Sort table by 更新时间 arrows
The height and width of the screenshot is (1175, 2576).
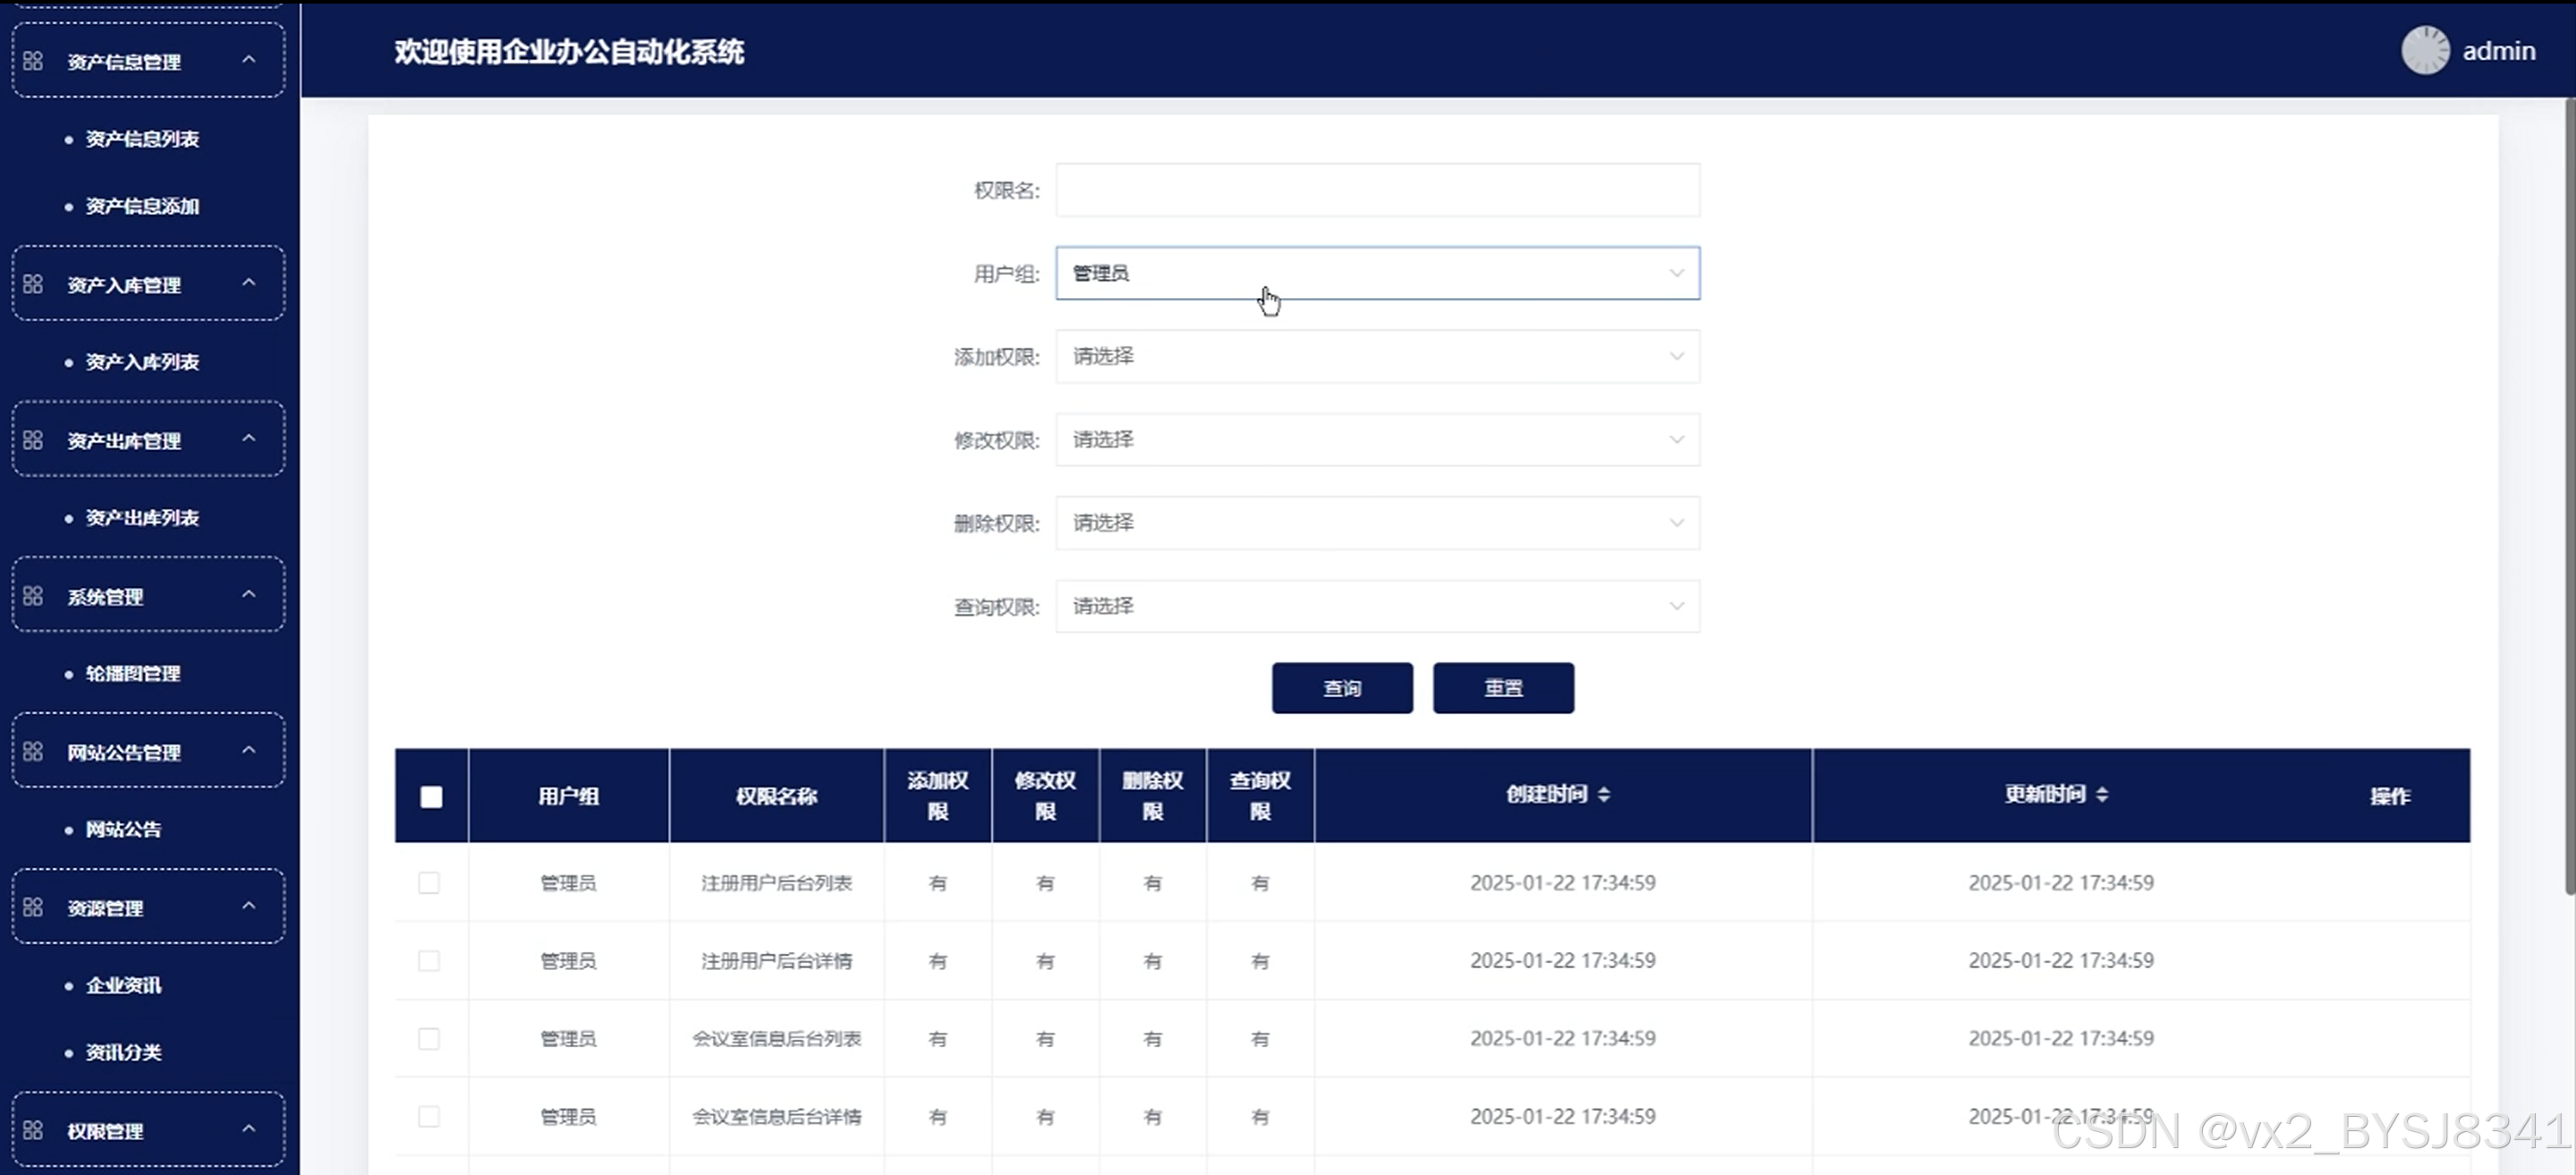tap(2101, 794)
